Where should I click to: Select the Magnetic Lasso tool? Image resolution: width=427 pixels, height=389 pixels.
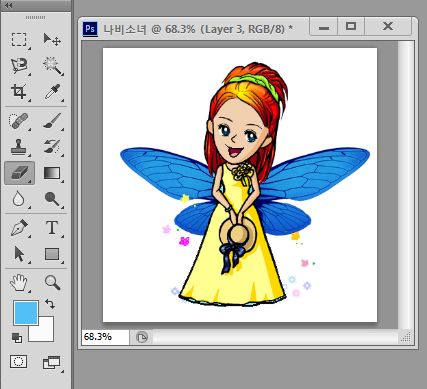tap(19, 65)
